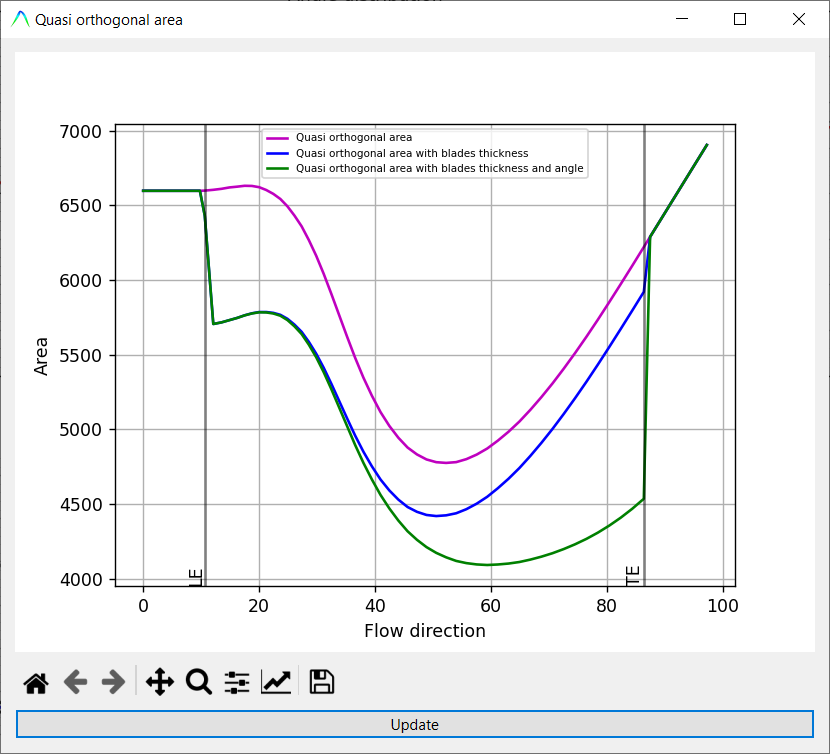Minimize the Quasi orthogonal area window
Viewport: 830px width, 754px height.
tap(683, 19)
